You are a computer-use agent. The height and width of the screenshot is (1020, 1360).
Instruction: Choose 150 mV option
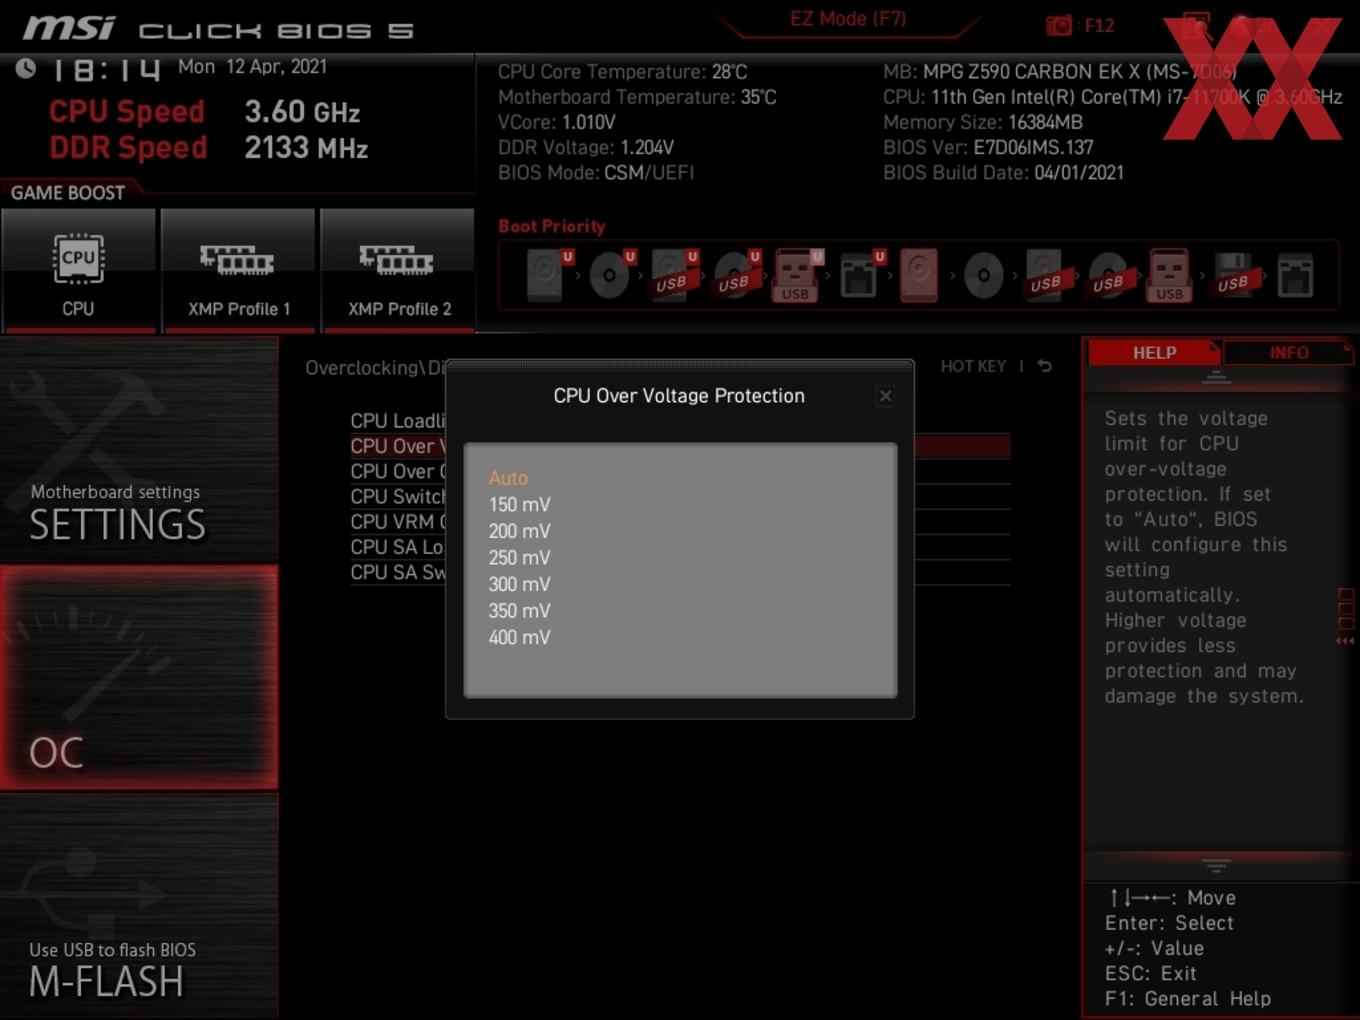(x=519, y=504)
